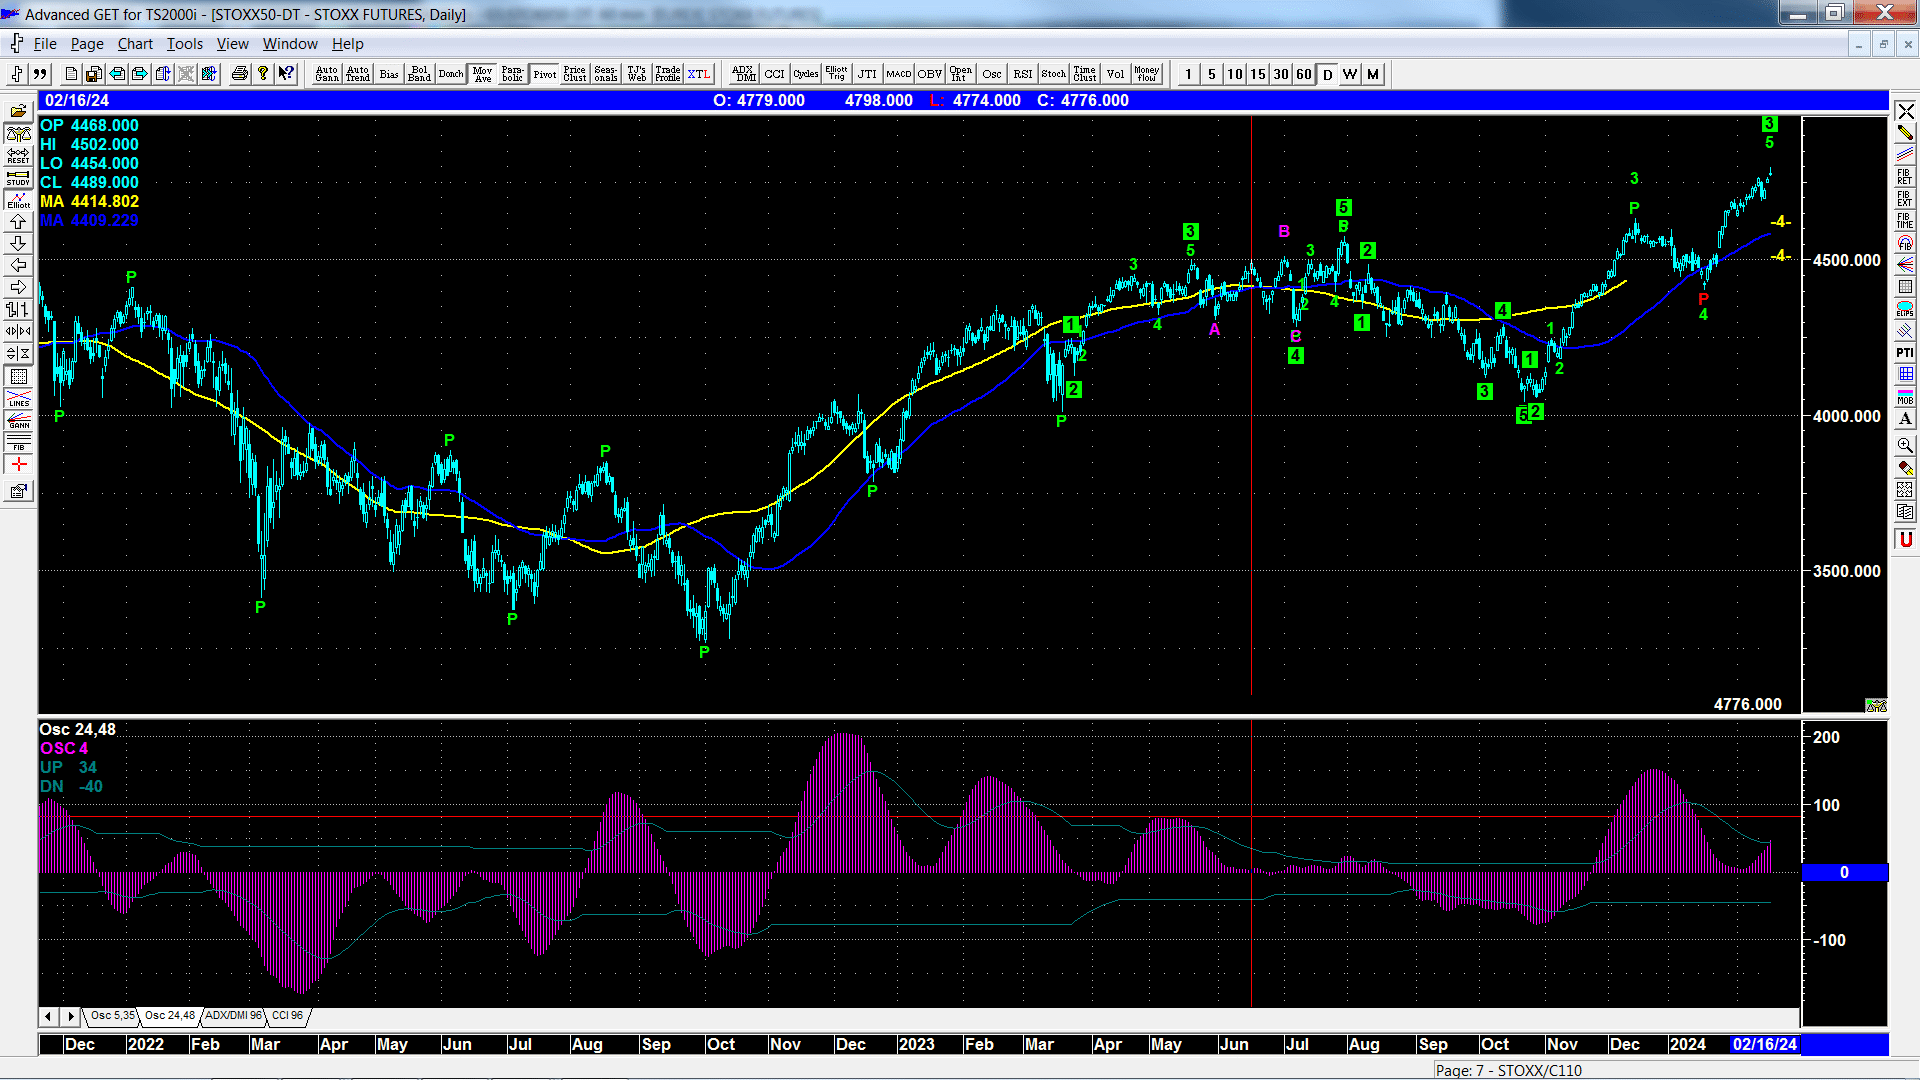Viewport: 1920px width, 1080px height.
Task: Click the Elliott Trig button
Action: coord(836,74)
